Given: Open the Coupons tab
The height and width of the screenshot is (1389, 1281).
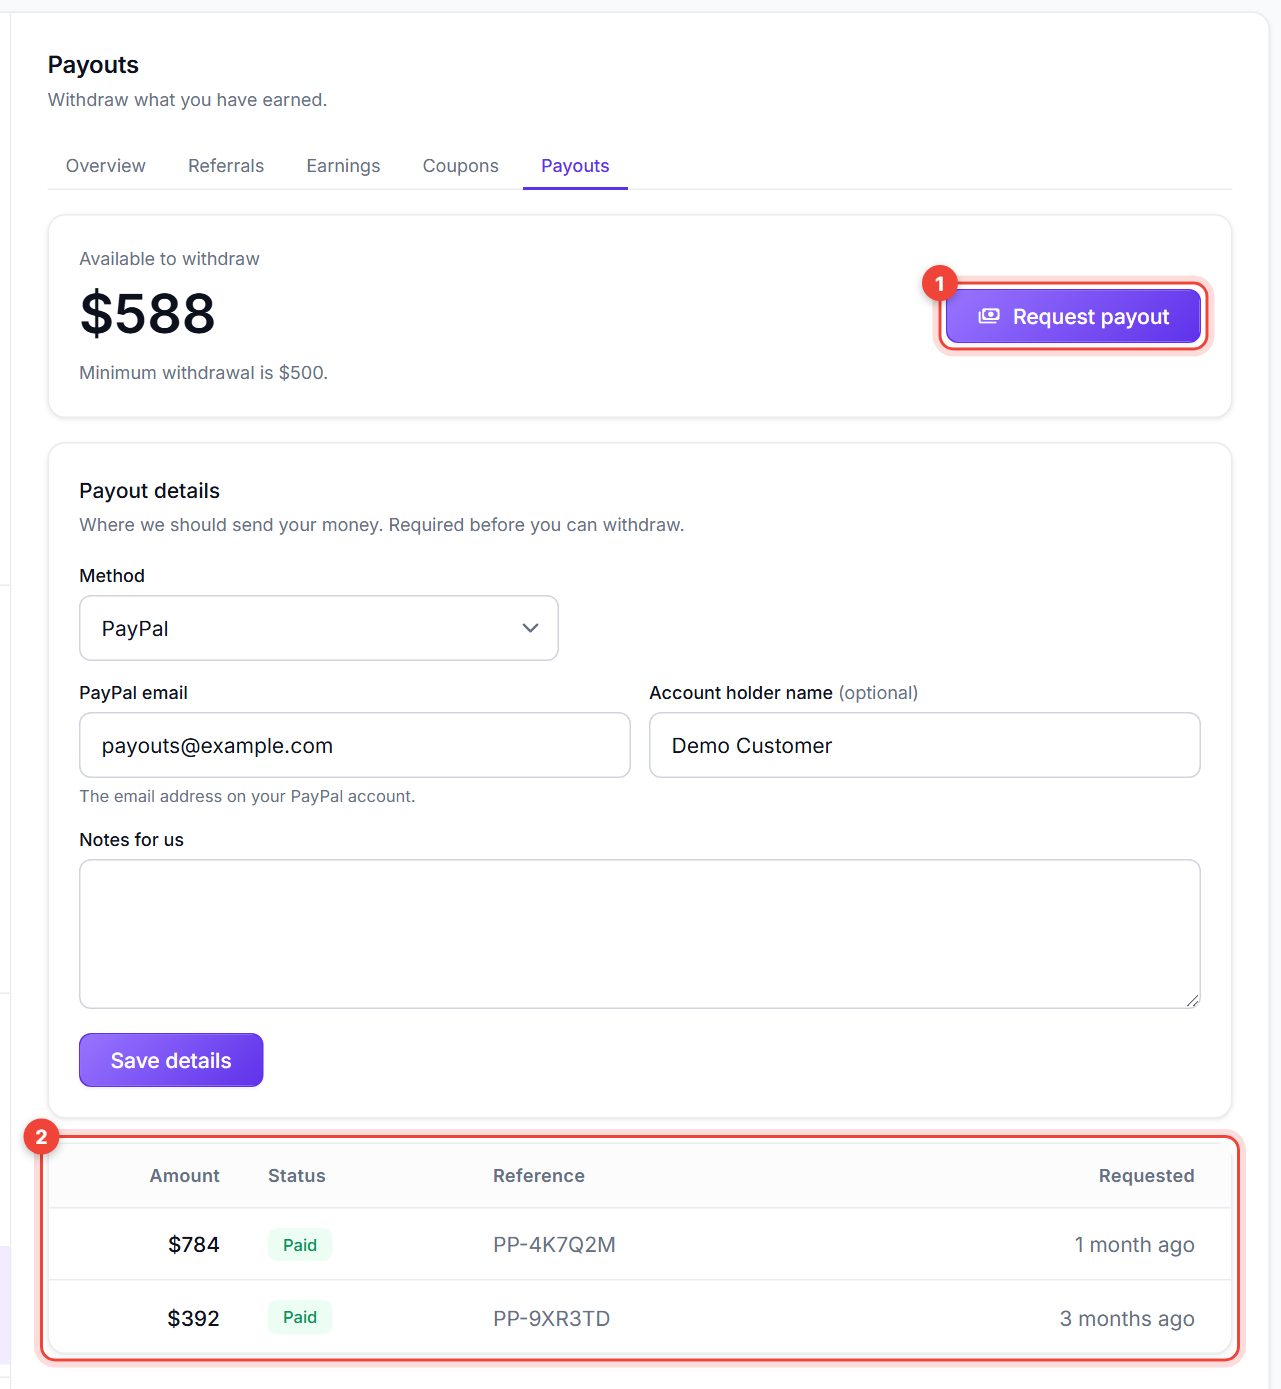Looking at the screenshot, I should [x=461, y=166].
